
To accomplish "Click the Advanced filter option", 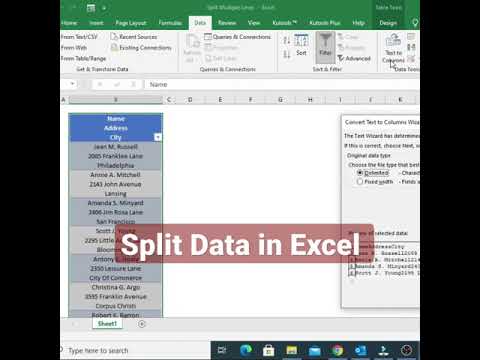I will (x=354, y=58).
